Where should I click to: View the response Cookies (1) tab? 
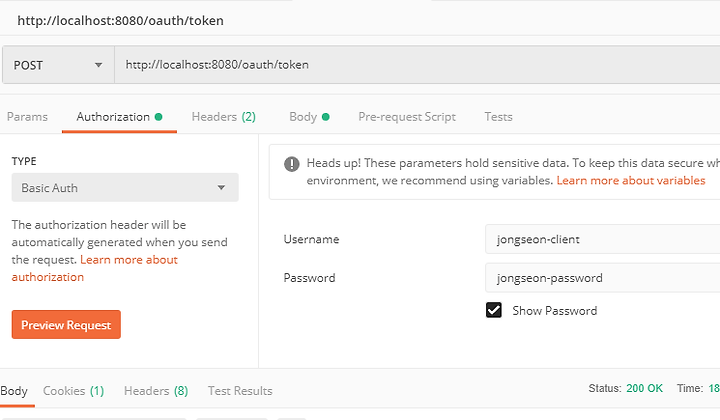[73, 391]
